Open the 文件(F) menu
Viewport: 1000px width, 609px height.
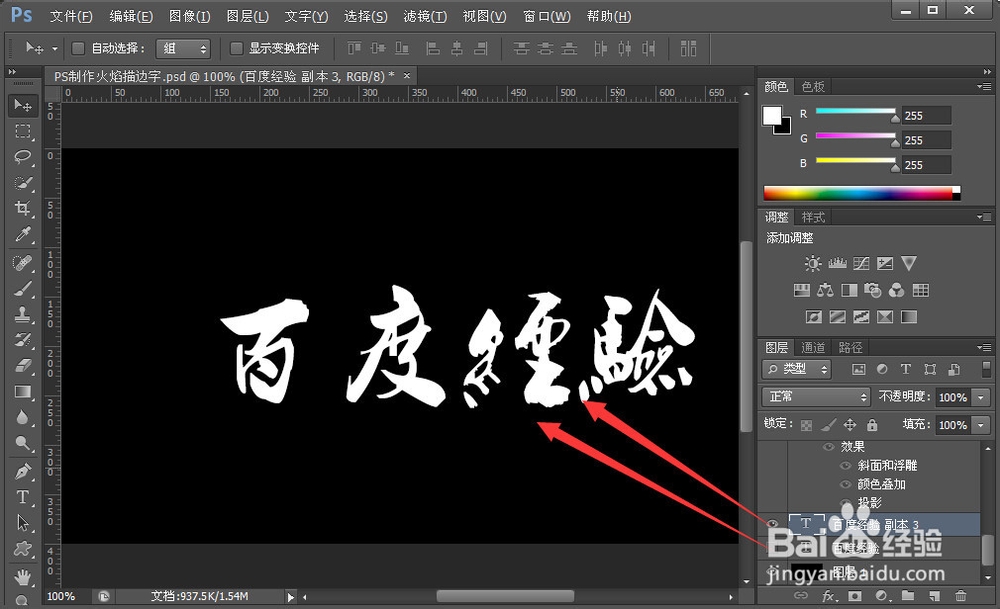click(x=71, y=17)
